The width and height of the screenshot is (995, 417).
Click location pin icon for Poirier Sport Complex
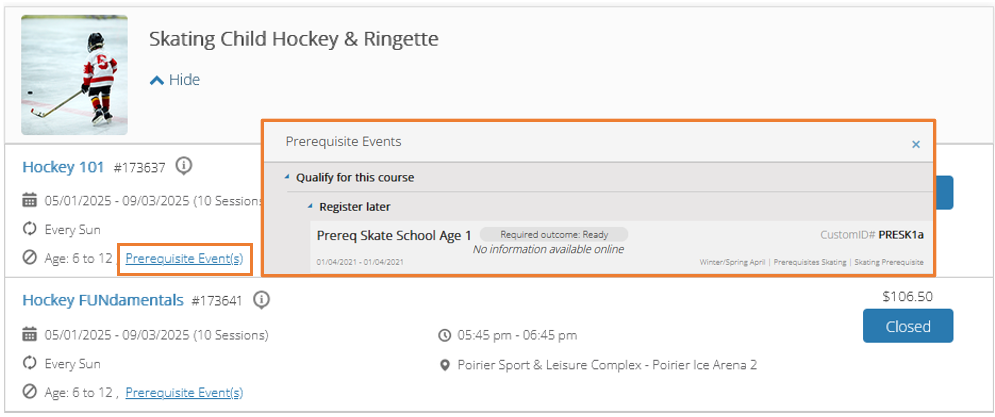click(445, 365)
